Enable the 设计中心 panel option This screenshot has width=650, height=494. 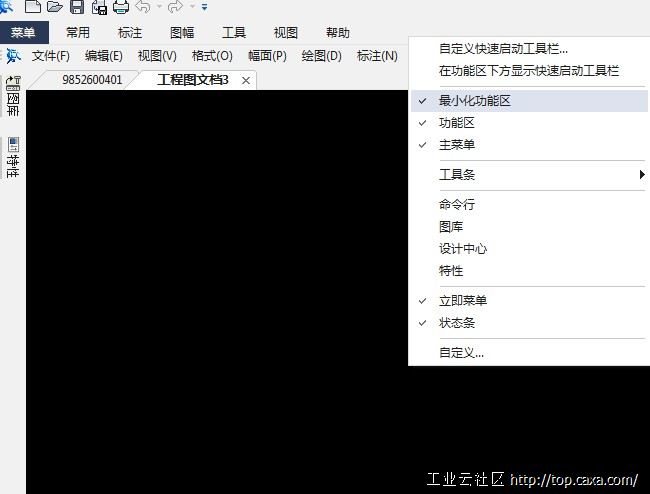(529, 249)
